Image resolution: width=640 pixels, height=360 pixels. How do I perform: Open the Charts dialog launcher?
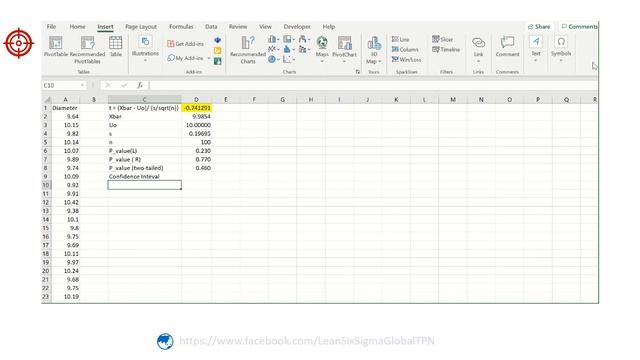(358, 72)
